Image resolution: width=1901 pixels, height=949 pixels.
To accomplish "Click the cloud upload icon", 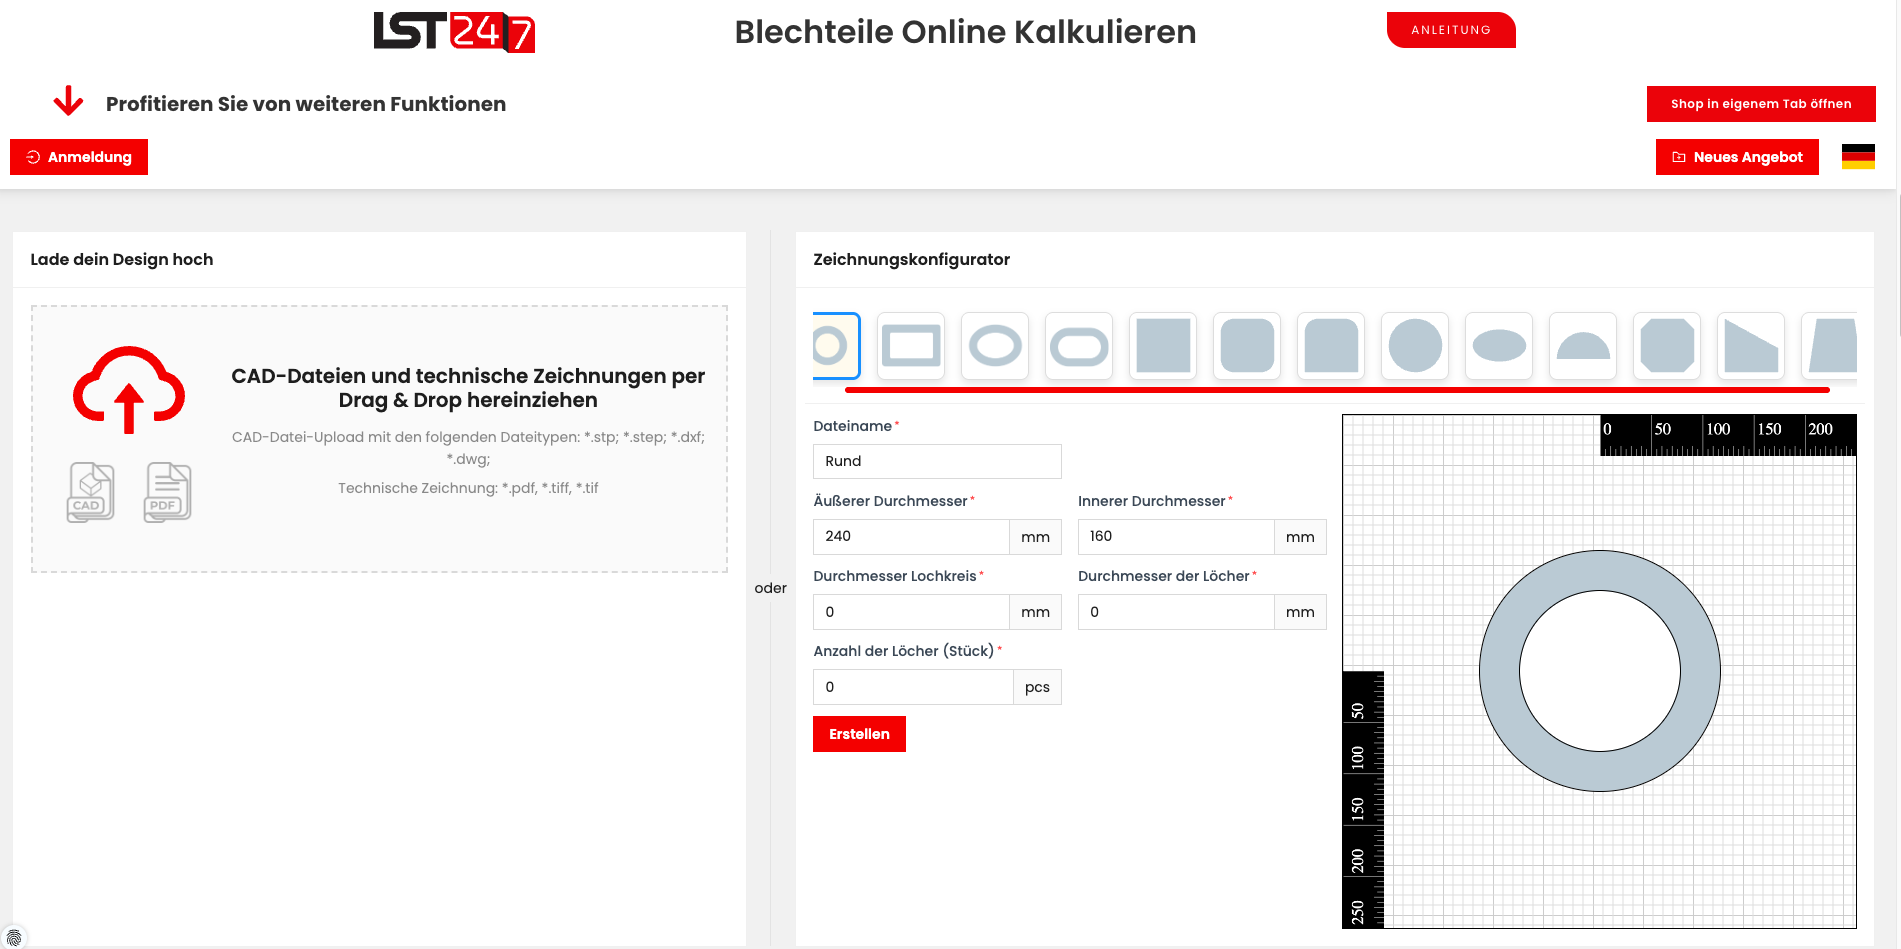I will tap(129, 389).
